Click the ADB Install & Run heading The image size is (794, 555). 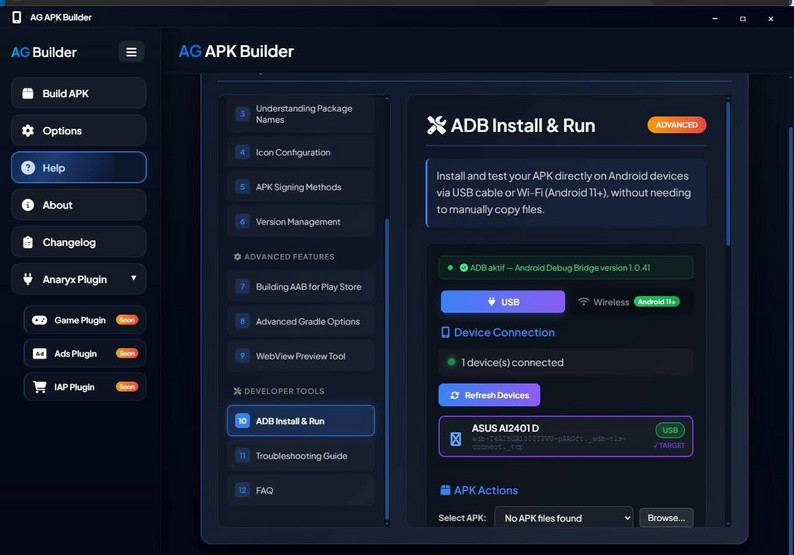523,126
